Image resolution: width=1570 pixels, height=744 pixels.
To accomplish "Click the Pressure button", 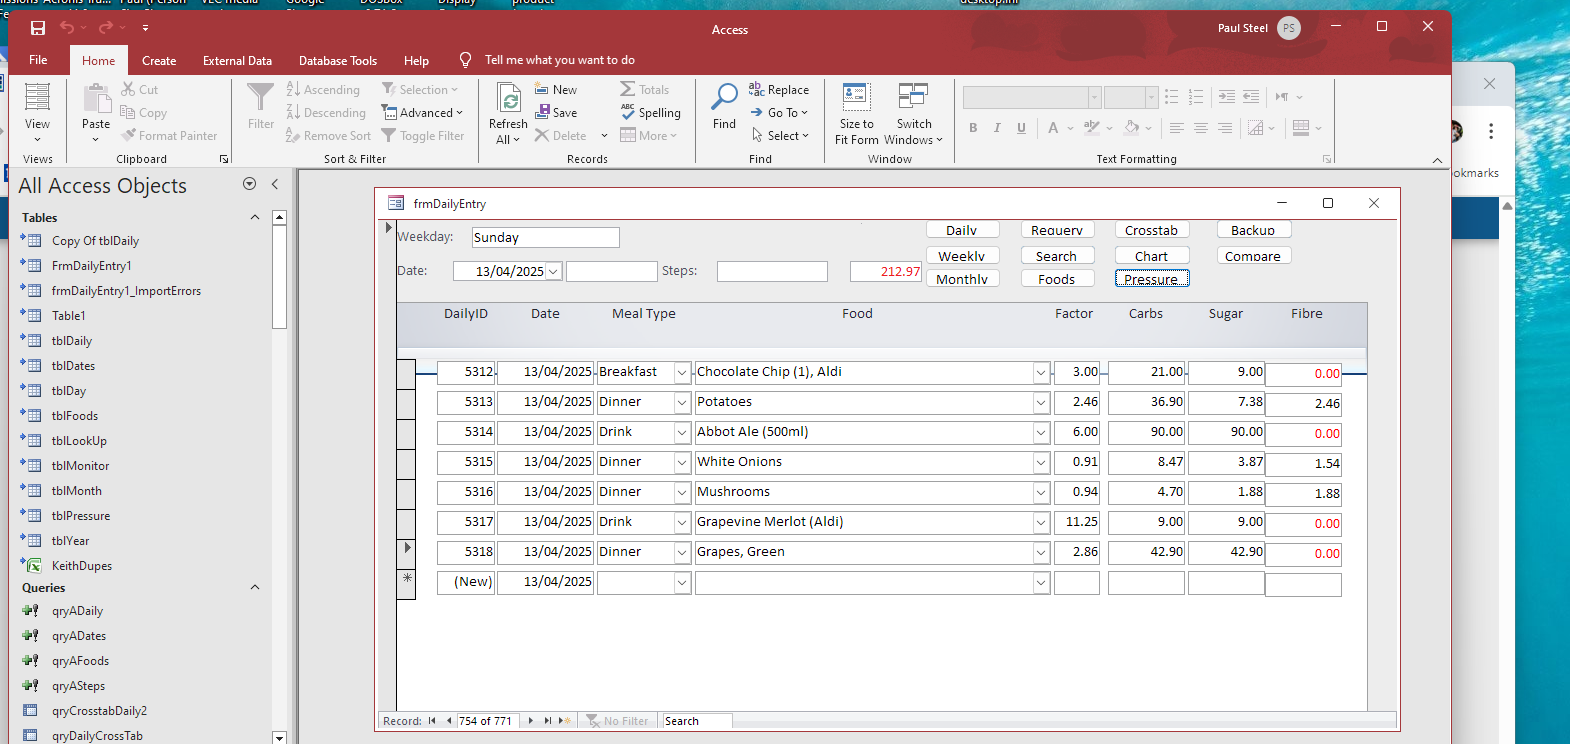I will coord(1151,279).
